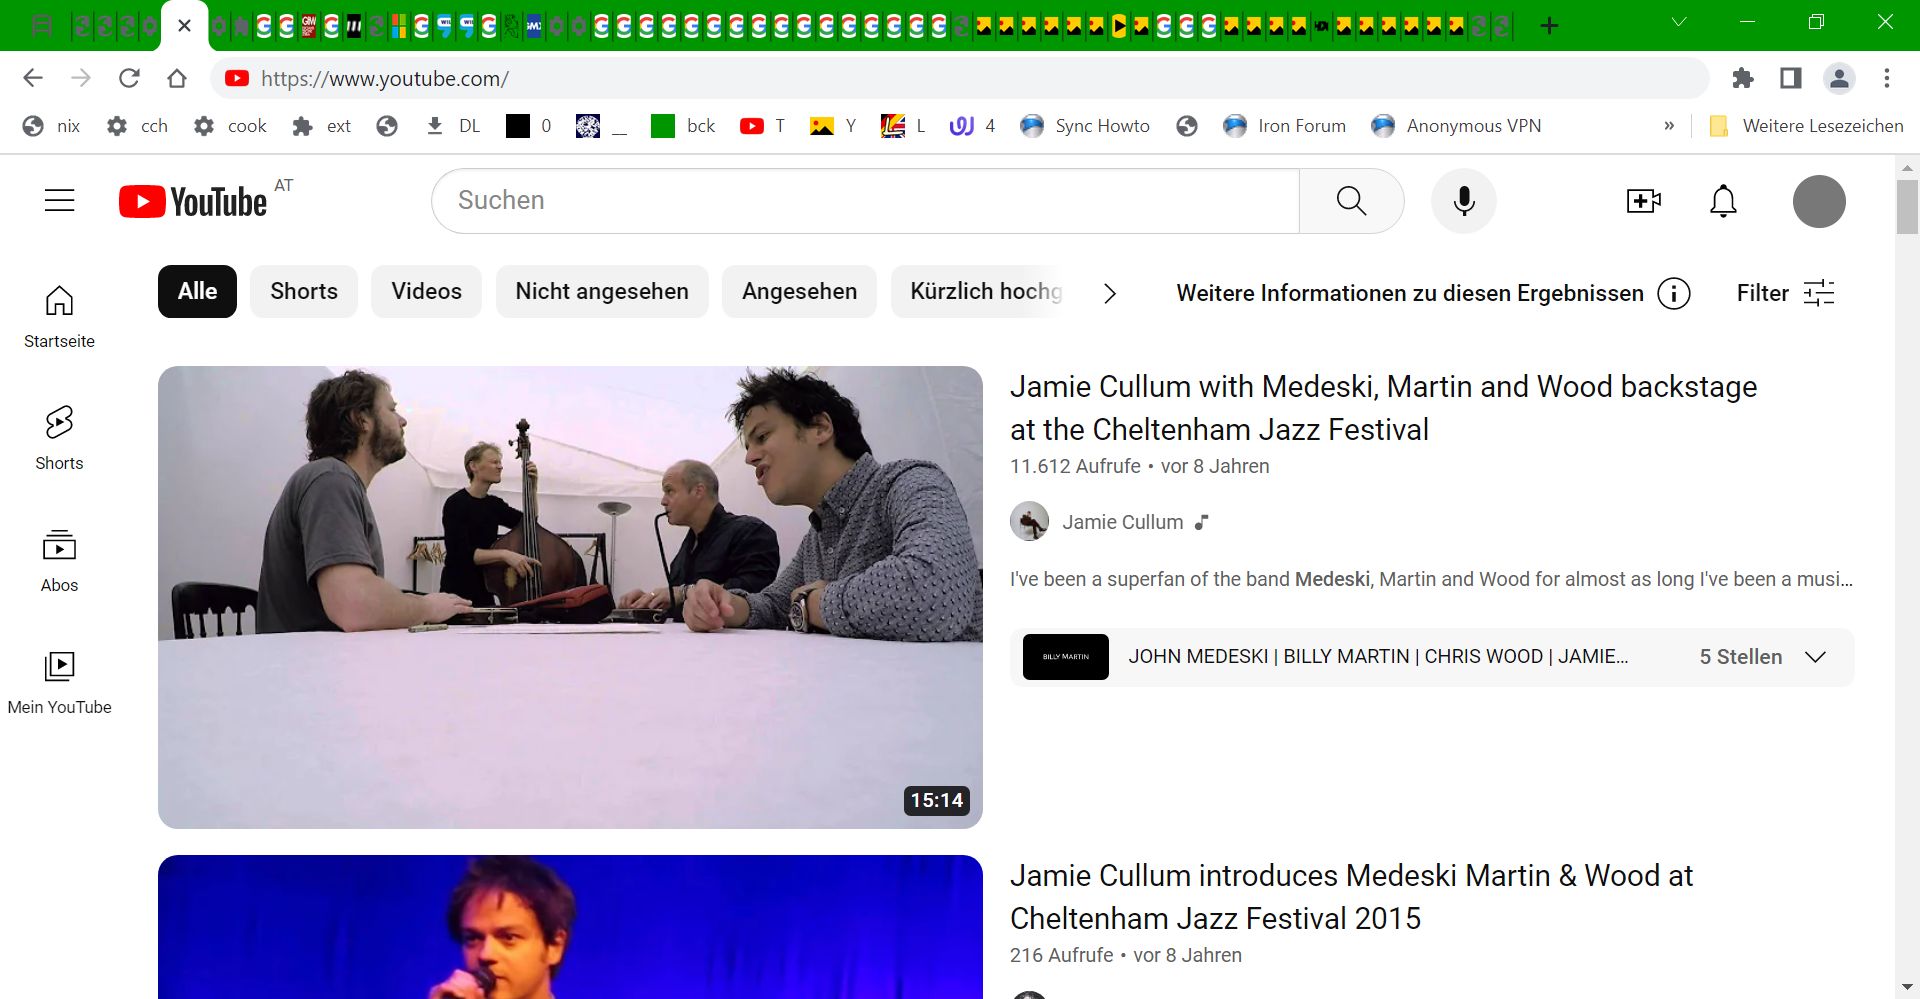
Task: Open the Iron Forum bookmark
Action: [x=1285, y=126]
